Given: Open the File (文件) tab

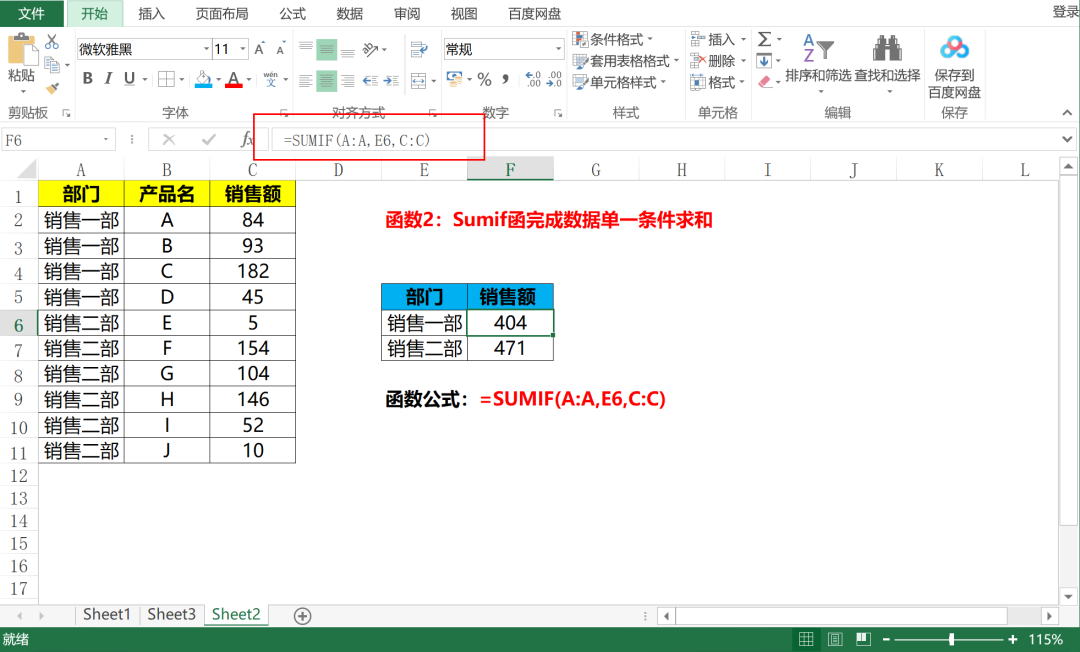Looking at the screenshot, I should [31, 13].
